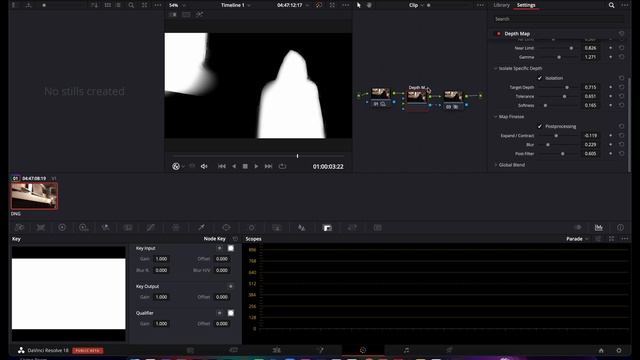Open the Blur palette
Viewport: 640px width, 360px height.
click(x=302, y=227)
